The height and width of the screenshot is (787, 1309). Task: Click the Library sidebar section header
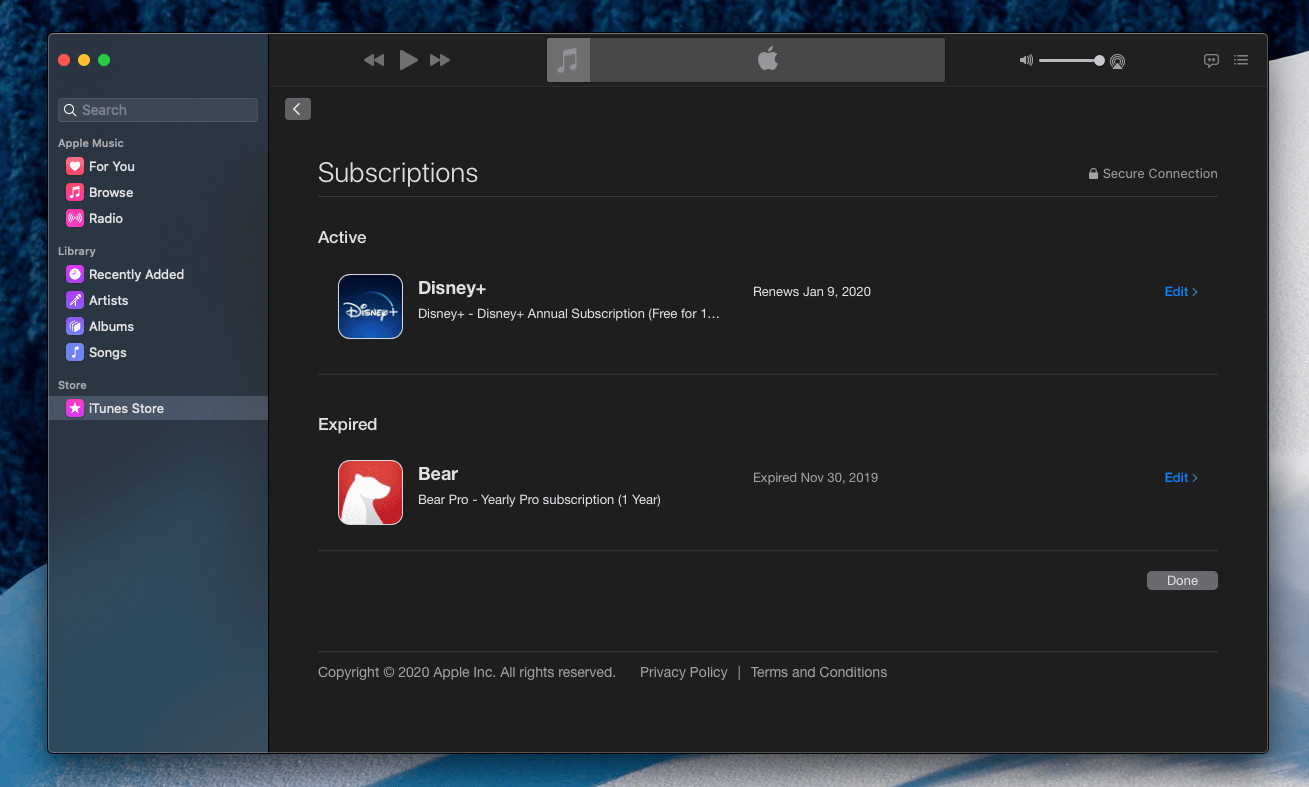click(77, 251)
